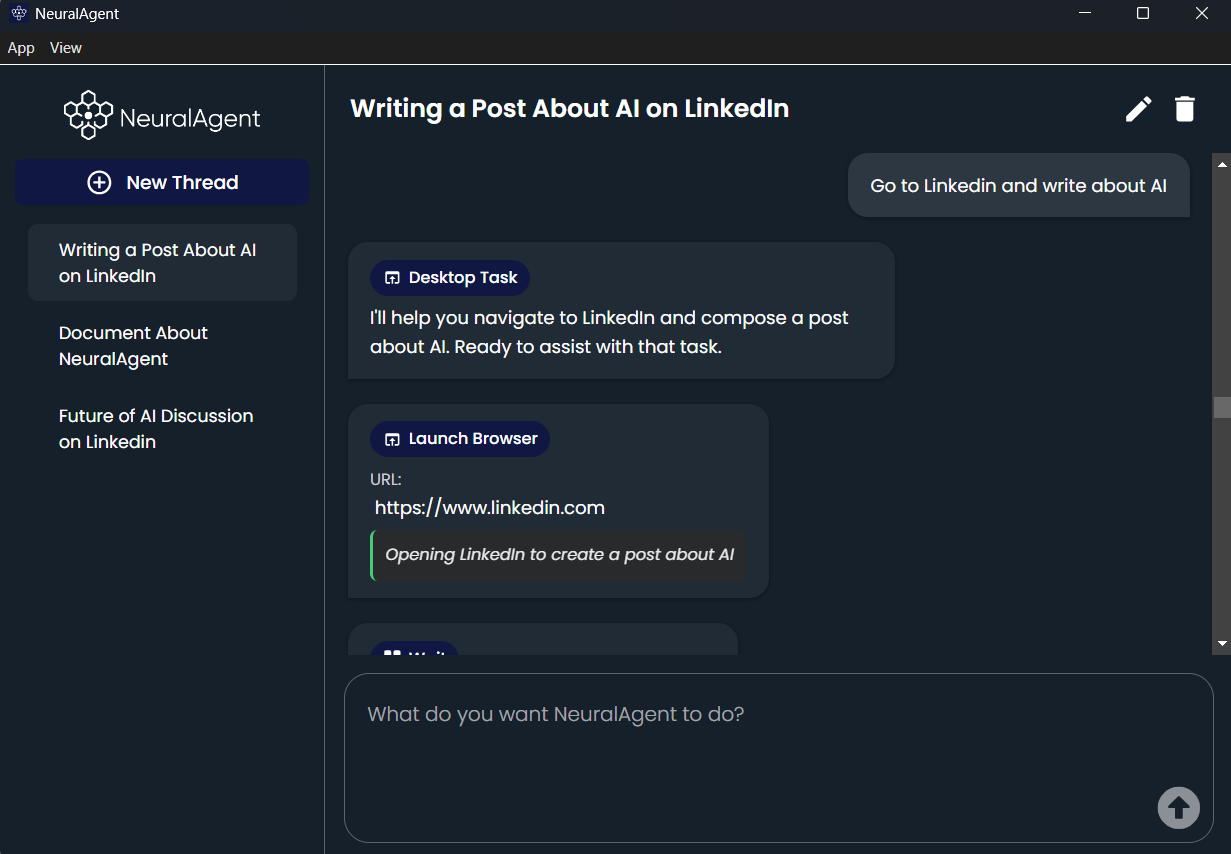Click the Launch Browser label

473,439
